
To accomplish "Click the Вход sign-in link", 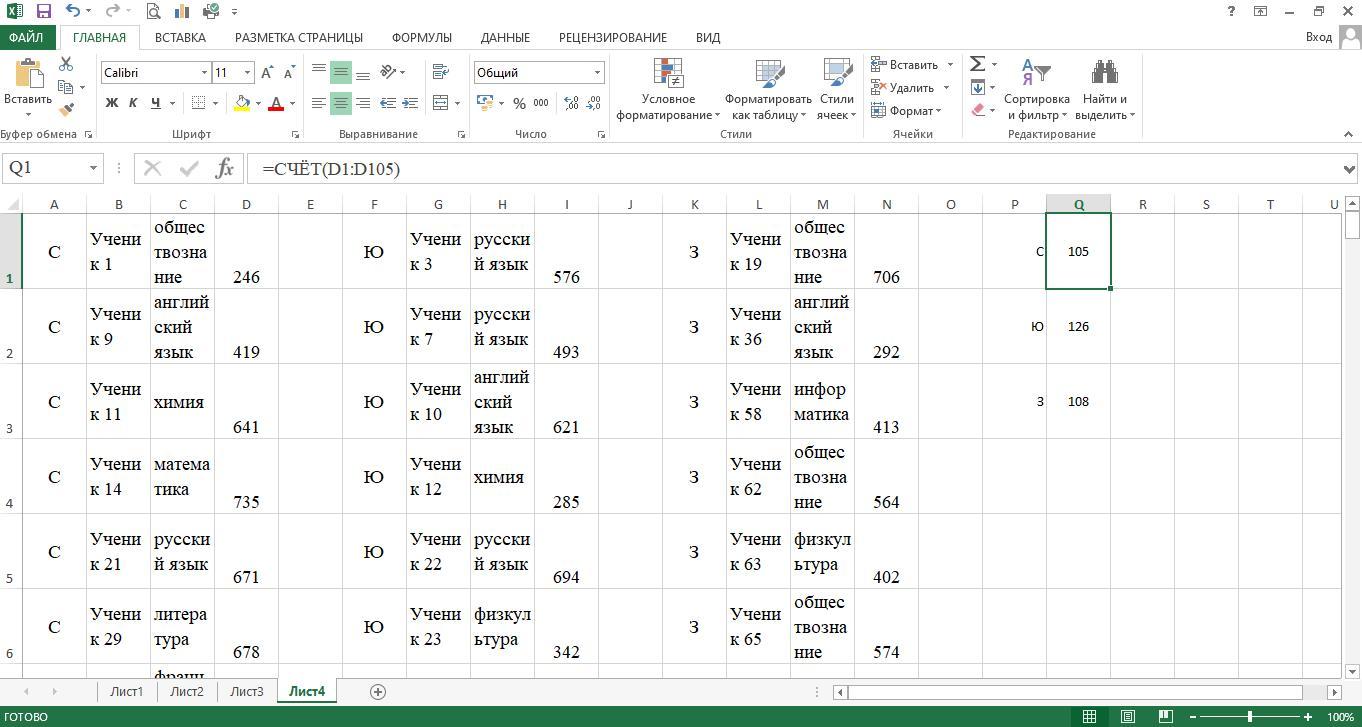I will coord(1318,37).
